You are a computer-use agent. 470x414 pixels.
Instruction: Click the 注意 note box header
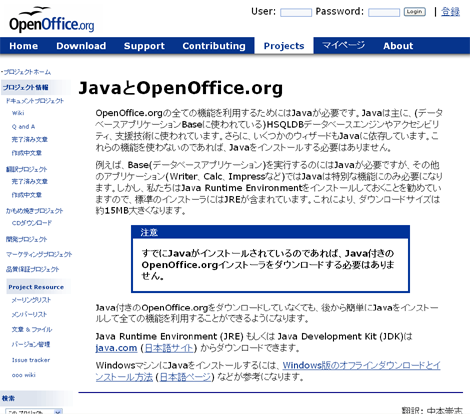pyautogui.click(x=270, y=232)
